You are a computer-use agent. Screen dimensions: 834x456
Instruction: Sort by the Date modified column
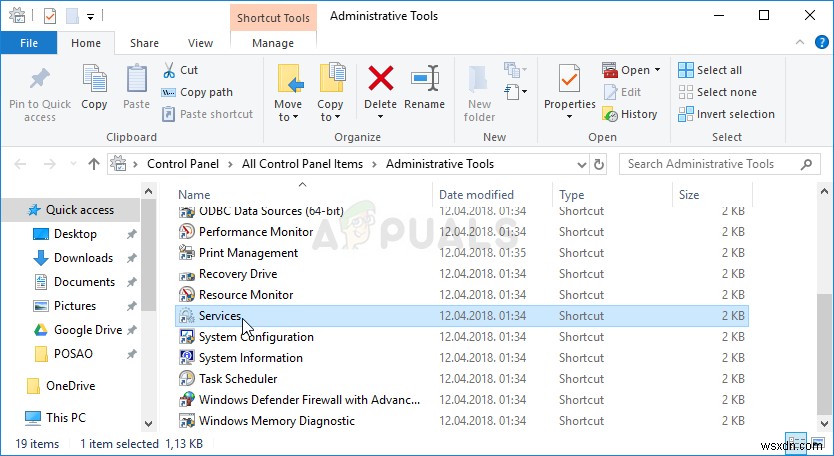pos(476,195)
